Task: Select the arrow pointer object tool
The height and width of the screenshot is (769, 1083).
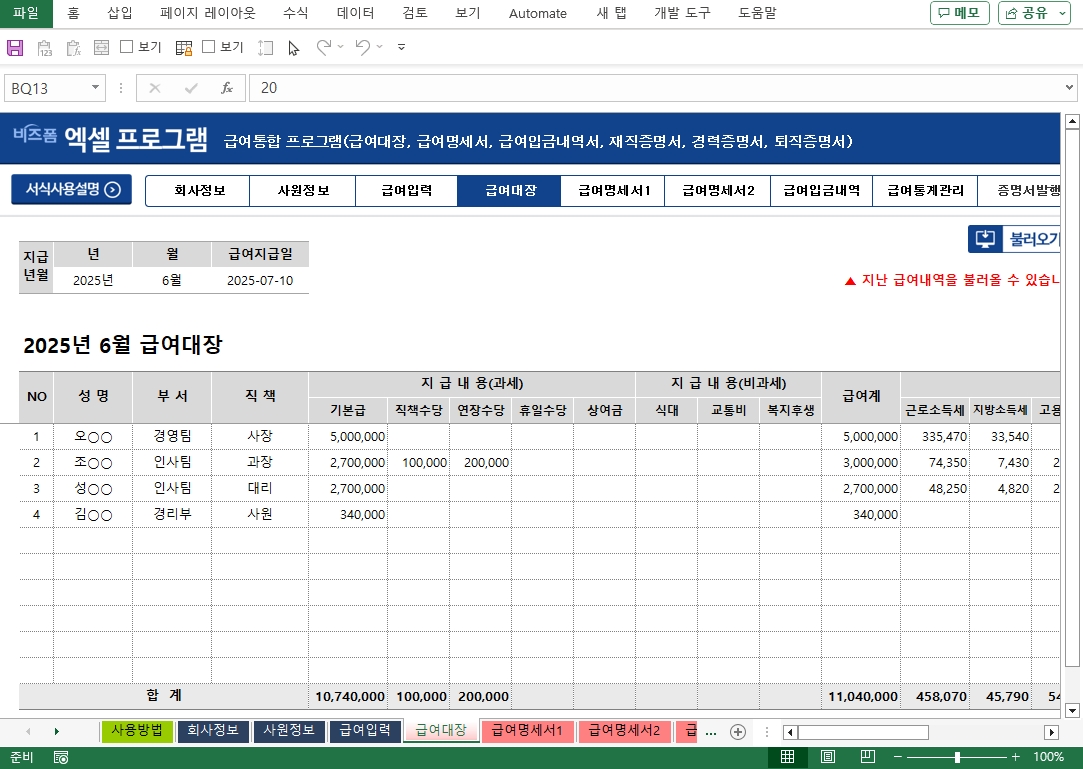Action: 294,47
